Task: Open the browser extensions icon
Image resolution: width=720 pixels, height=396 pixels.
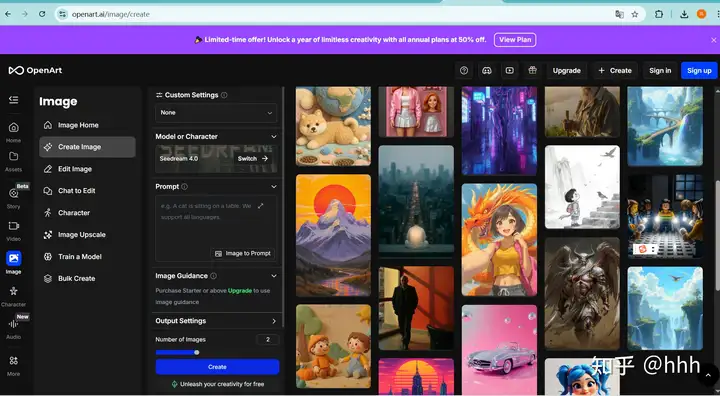Action: [x=659, y=14]
